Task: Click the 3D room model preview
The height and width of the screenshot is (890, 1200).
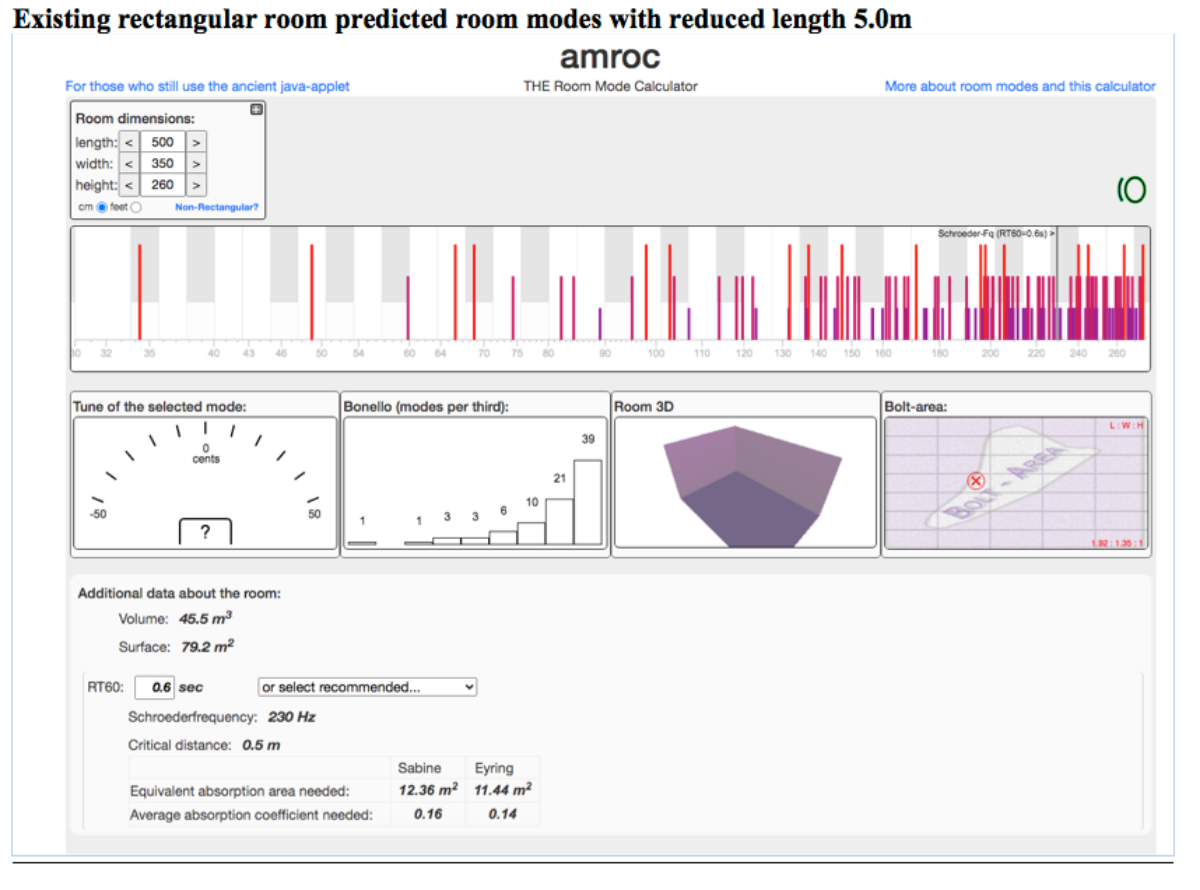Action: click(746, 482)
